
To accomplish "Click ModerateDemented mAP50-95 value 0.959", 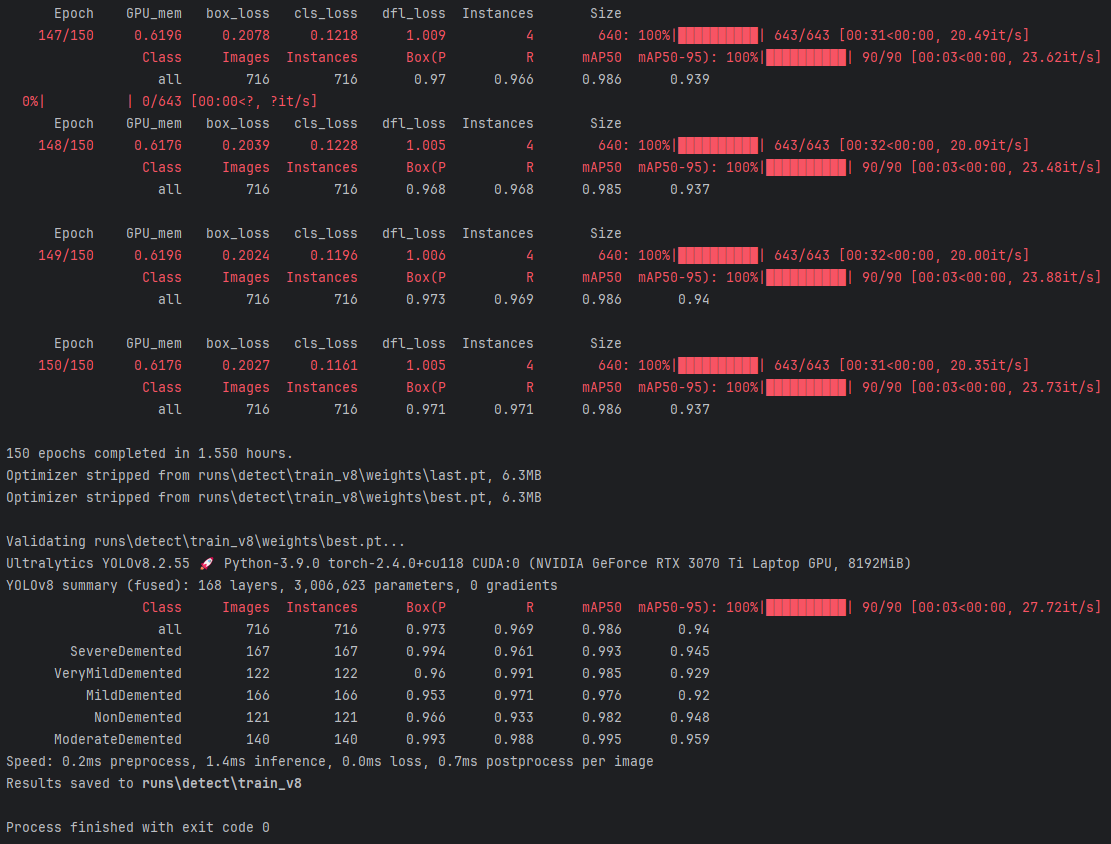I will (x=689, y=739).
